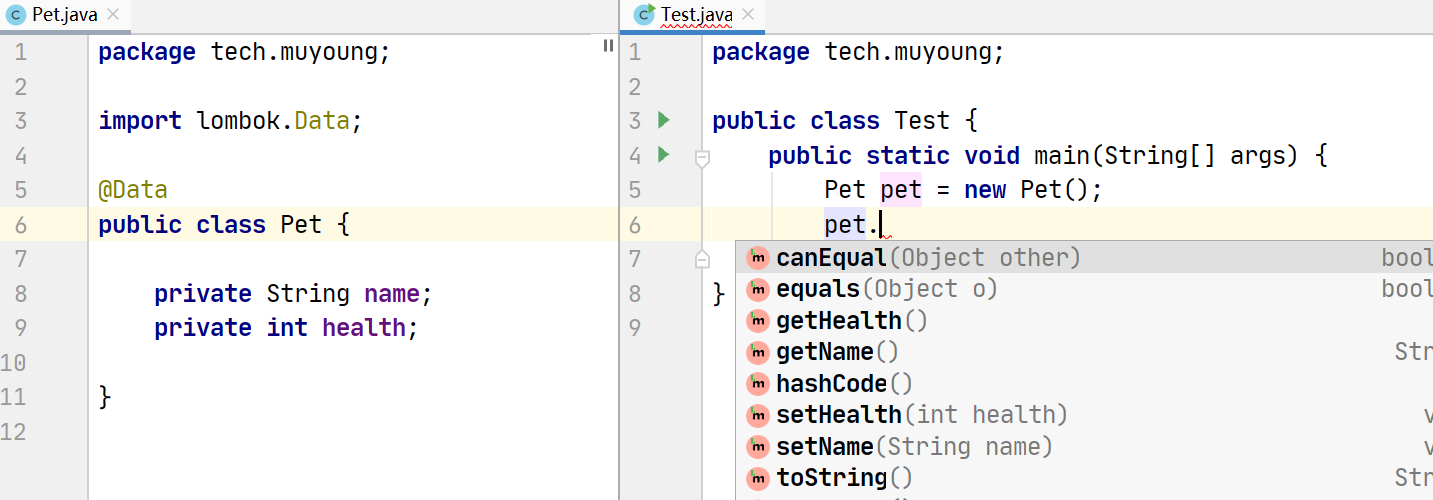Choose hashCode() in autocomplete popup
1433x500 pixels.
pyautogui.click(x=844, y=384)
